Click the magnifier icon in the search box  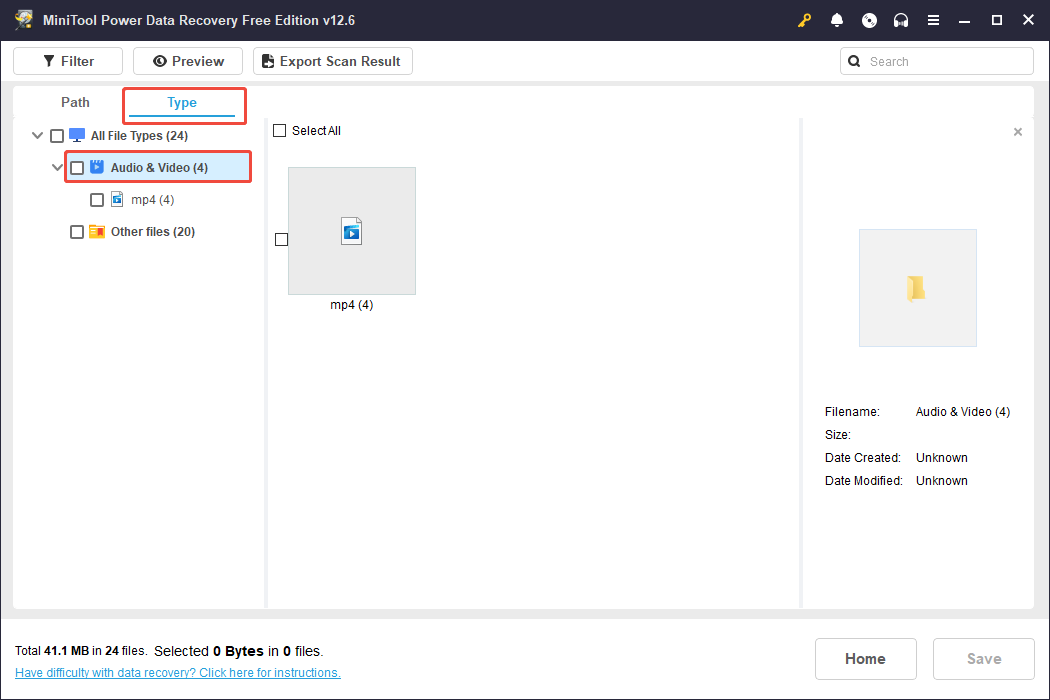pyautogui.click(x=854, y=61)
